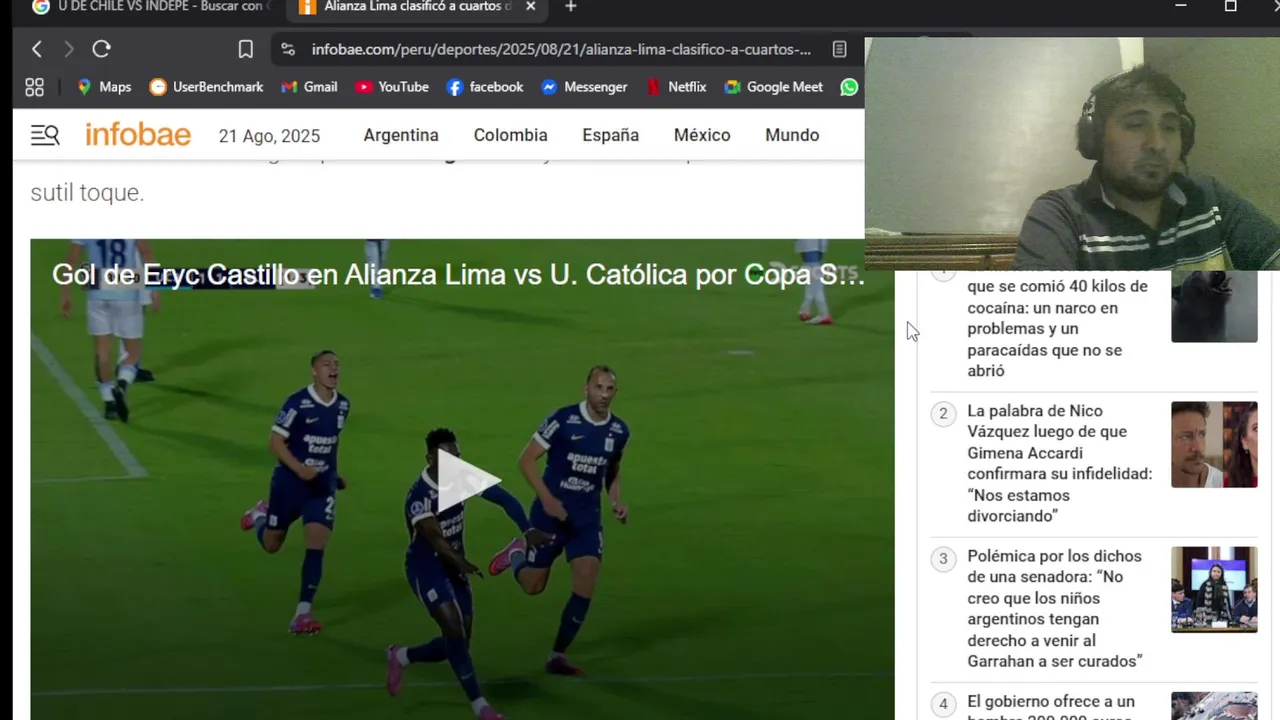Open the México section
Image resolution: width=1280 pixels, height=720 pixels.
pos(702,135)
